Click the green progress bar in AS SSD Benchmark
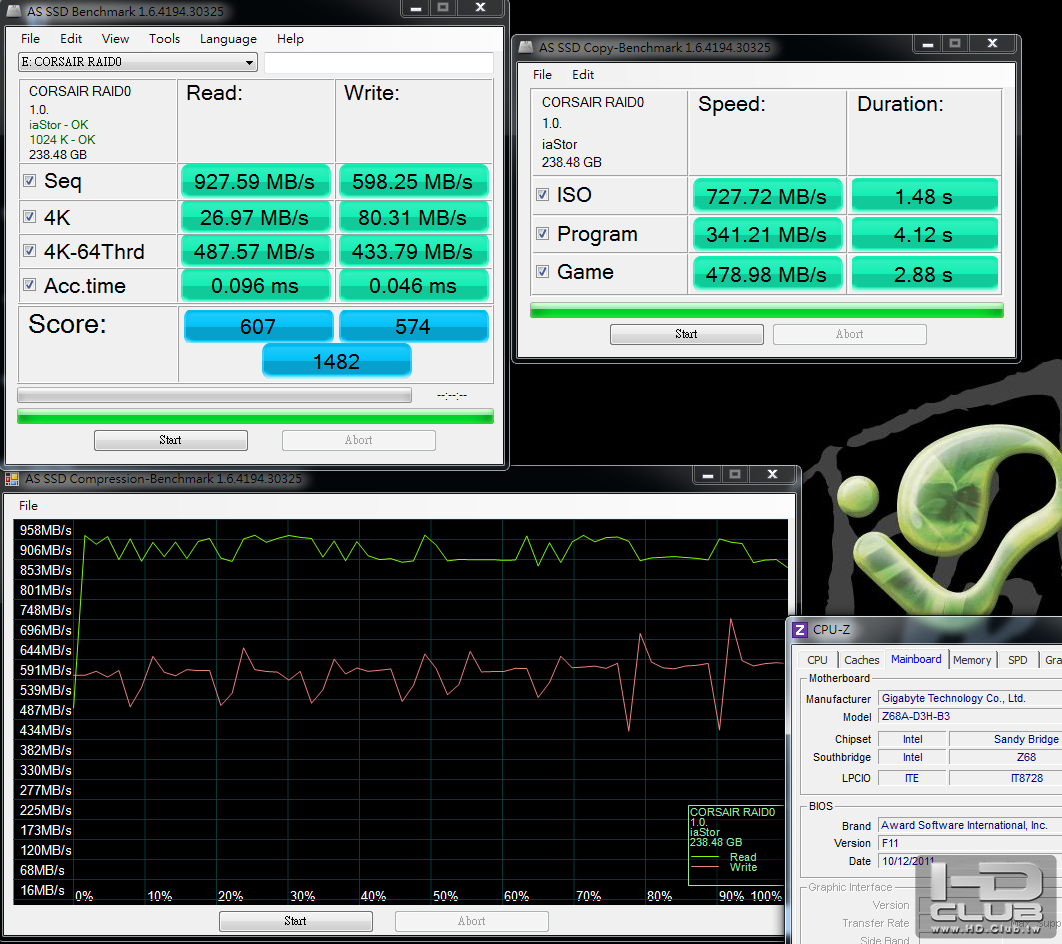Screen dimensions: 1062x944 pos(255,416)
